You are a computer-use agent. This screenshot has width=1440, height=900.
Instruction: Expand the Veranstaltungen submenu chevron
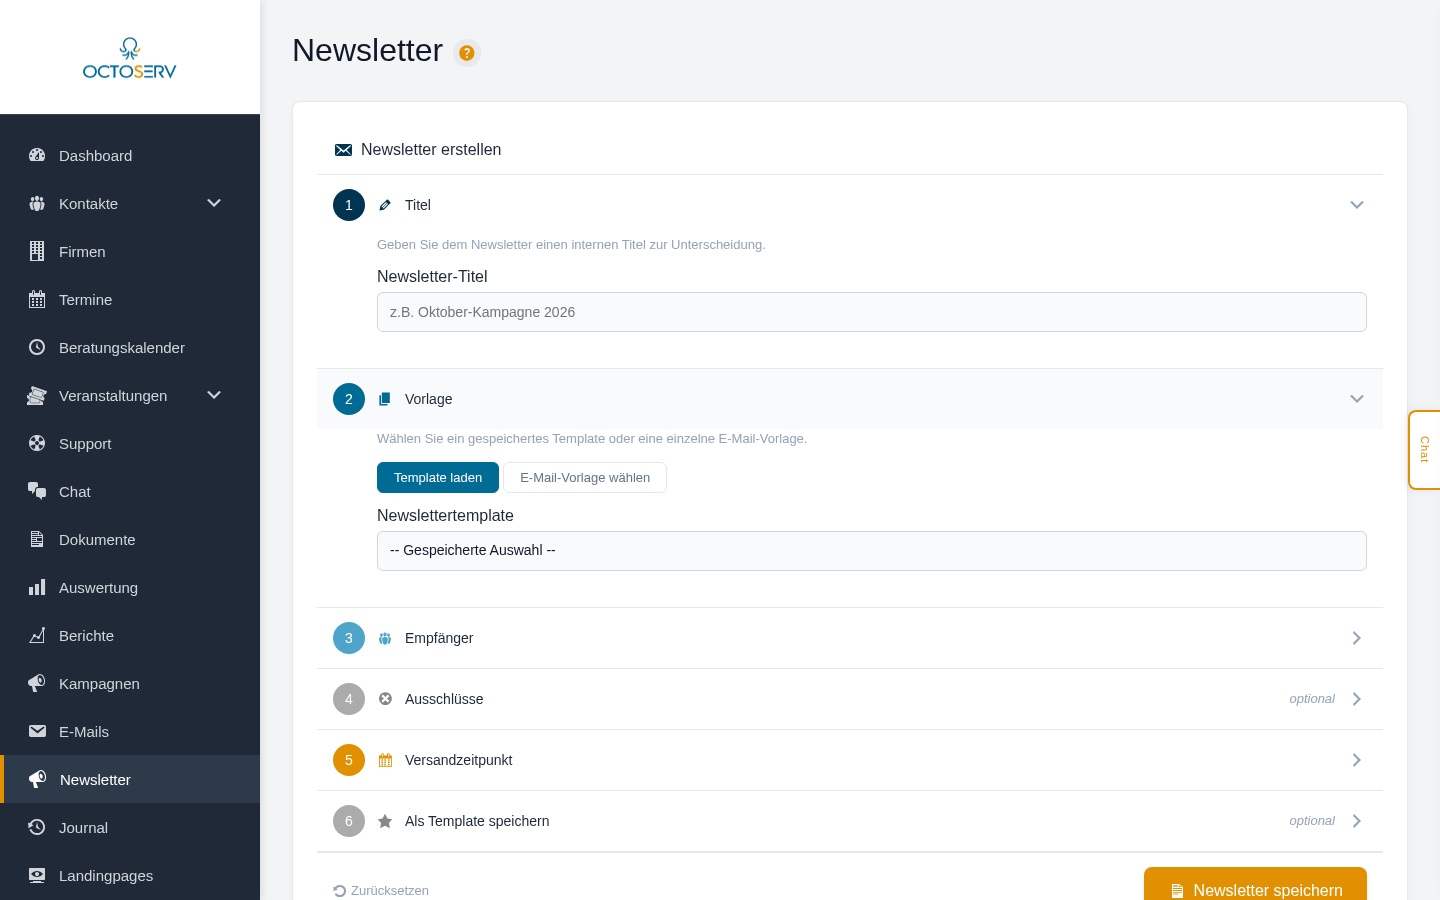[214, 395]
